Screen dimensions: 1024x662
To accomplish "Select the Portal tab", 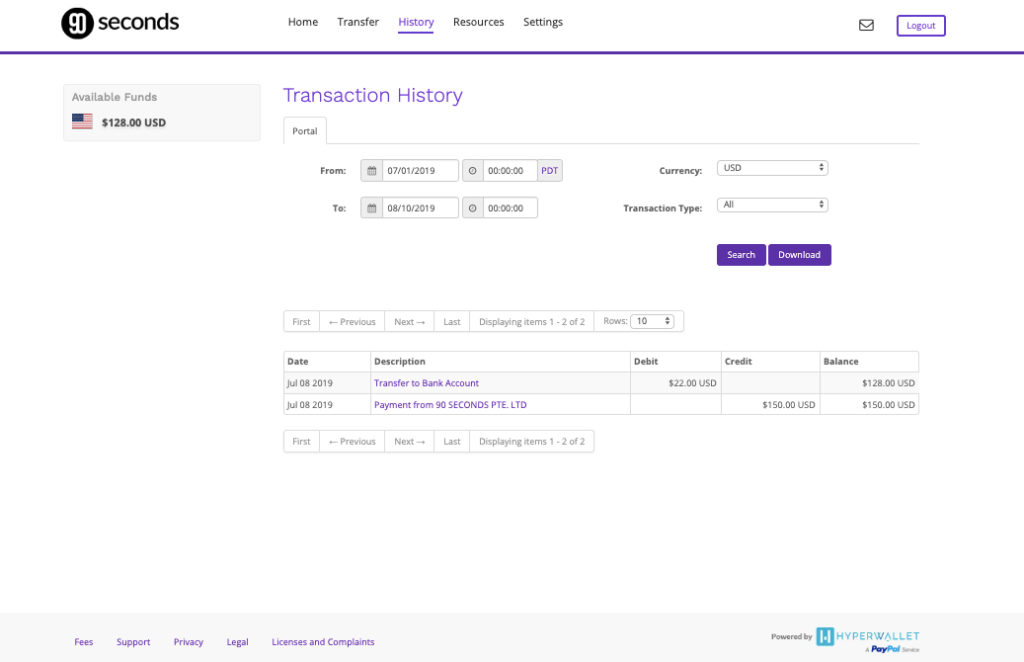I will pos(304,131).
